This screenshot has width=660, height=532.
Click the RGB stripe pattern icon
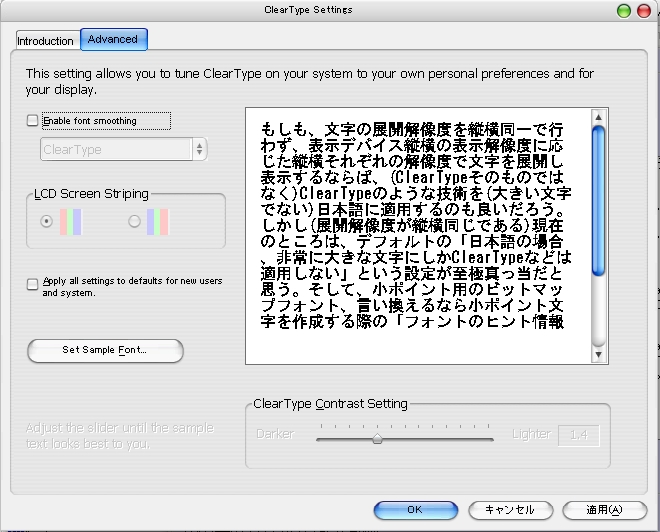[x=69, y=222]
